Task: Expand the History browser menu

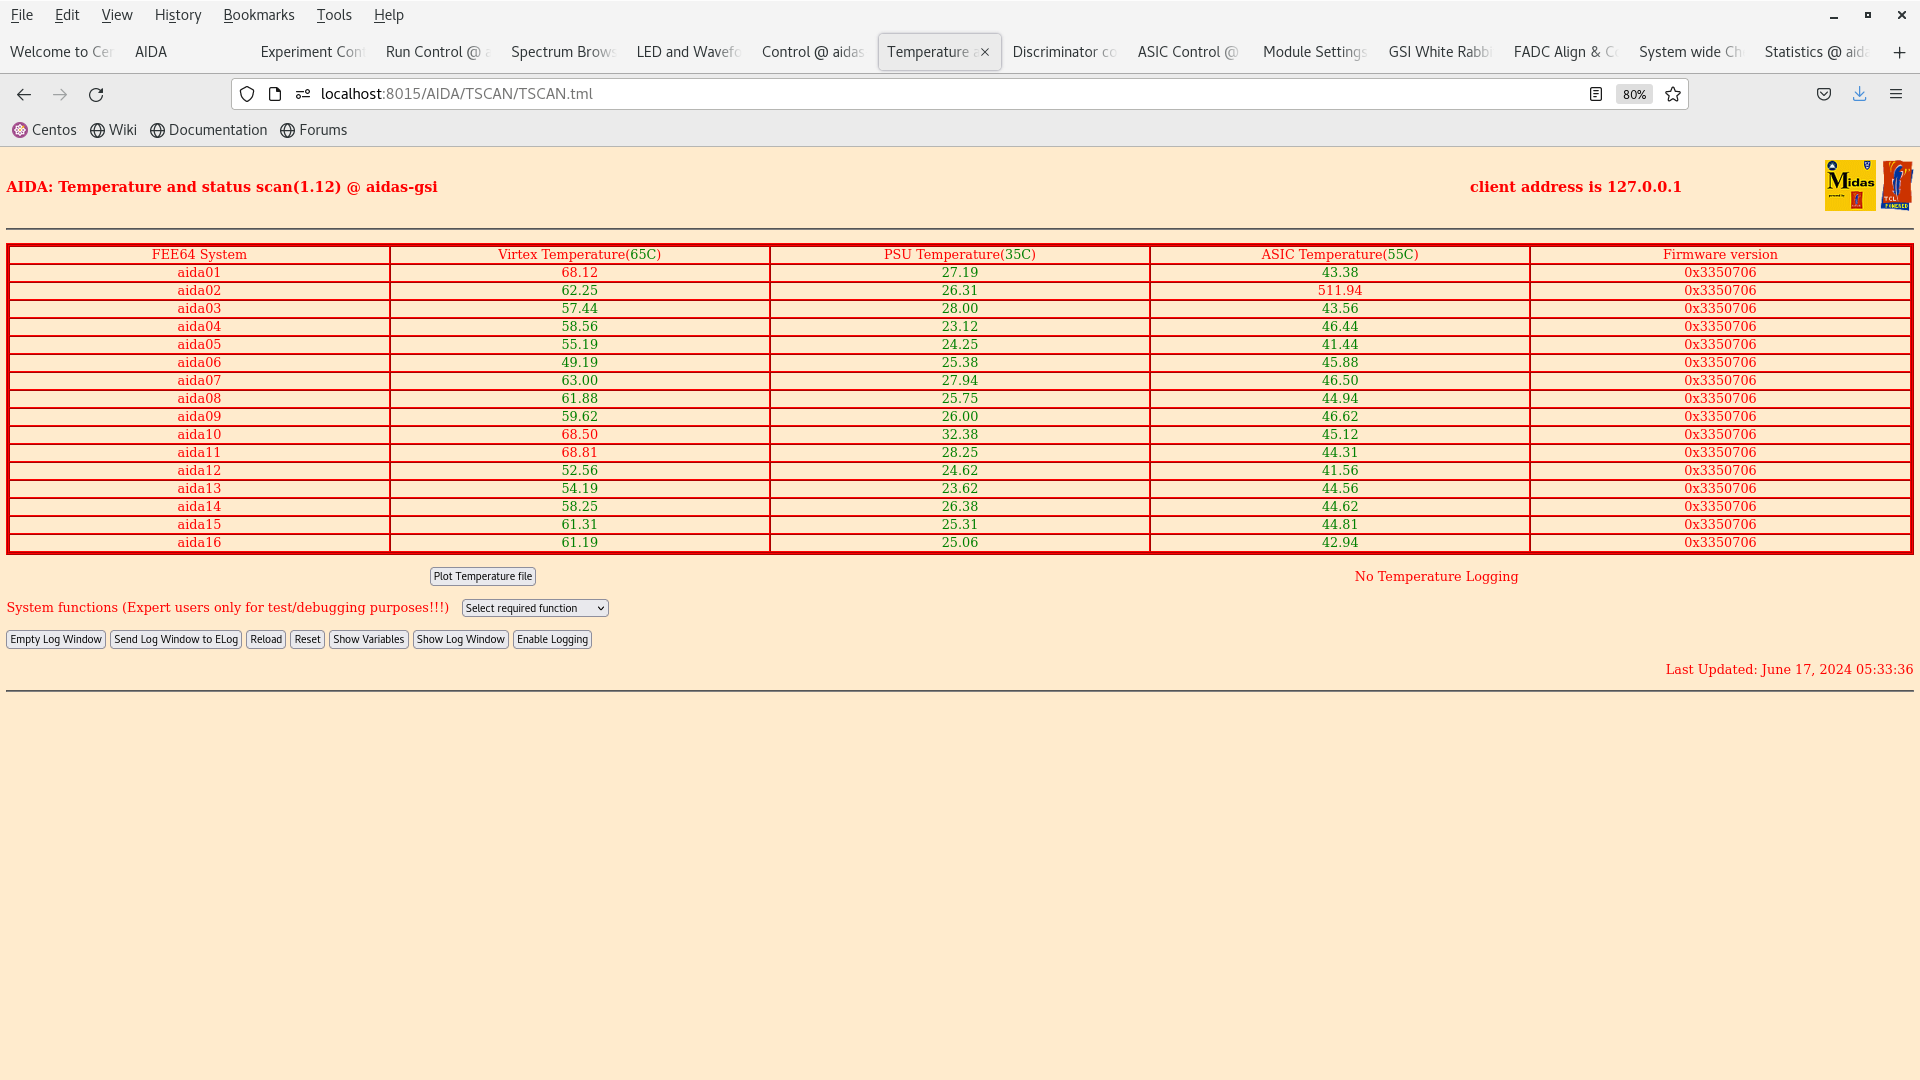Action: (x=178, y=15)
